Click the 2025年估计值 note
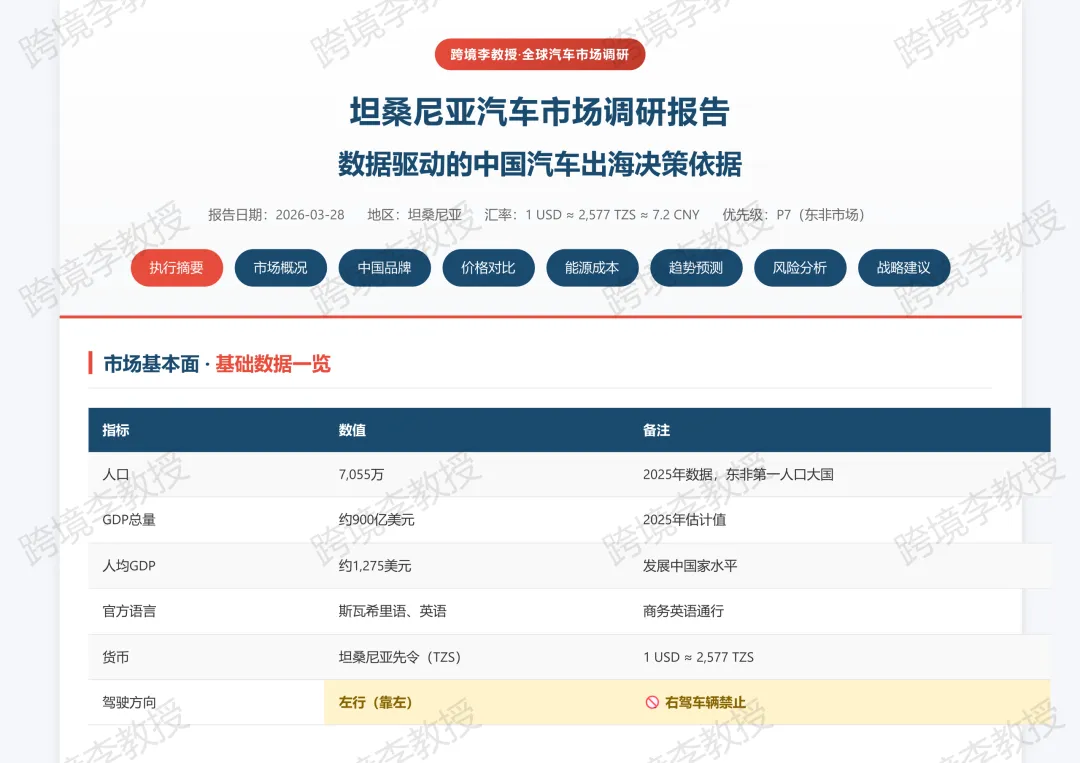 (685, 520)
